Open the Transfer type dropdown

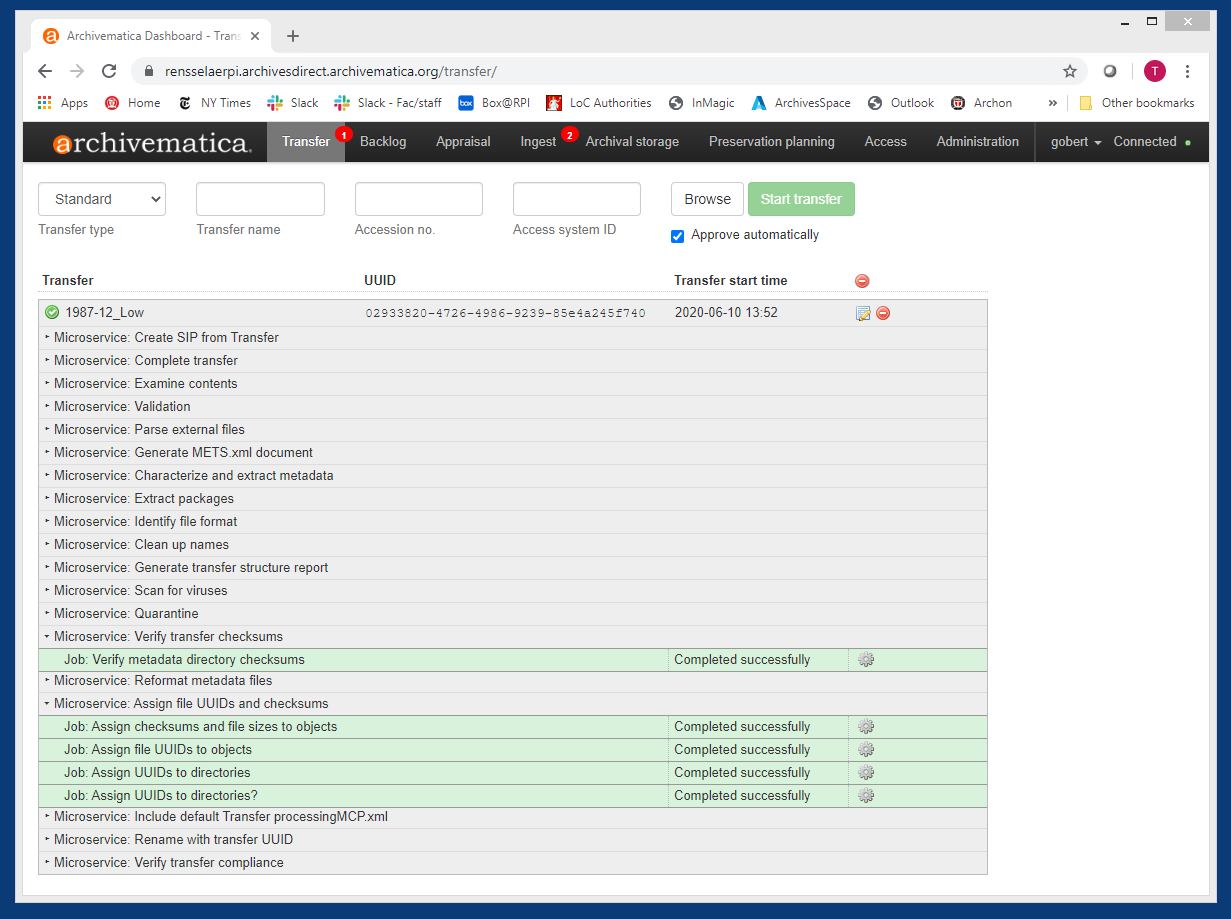point(102,199)
